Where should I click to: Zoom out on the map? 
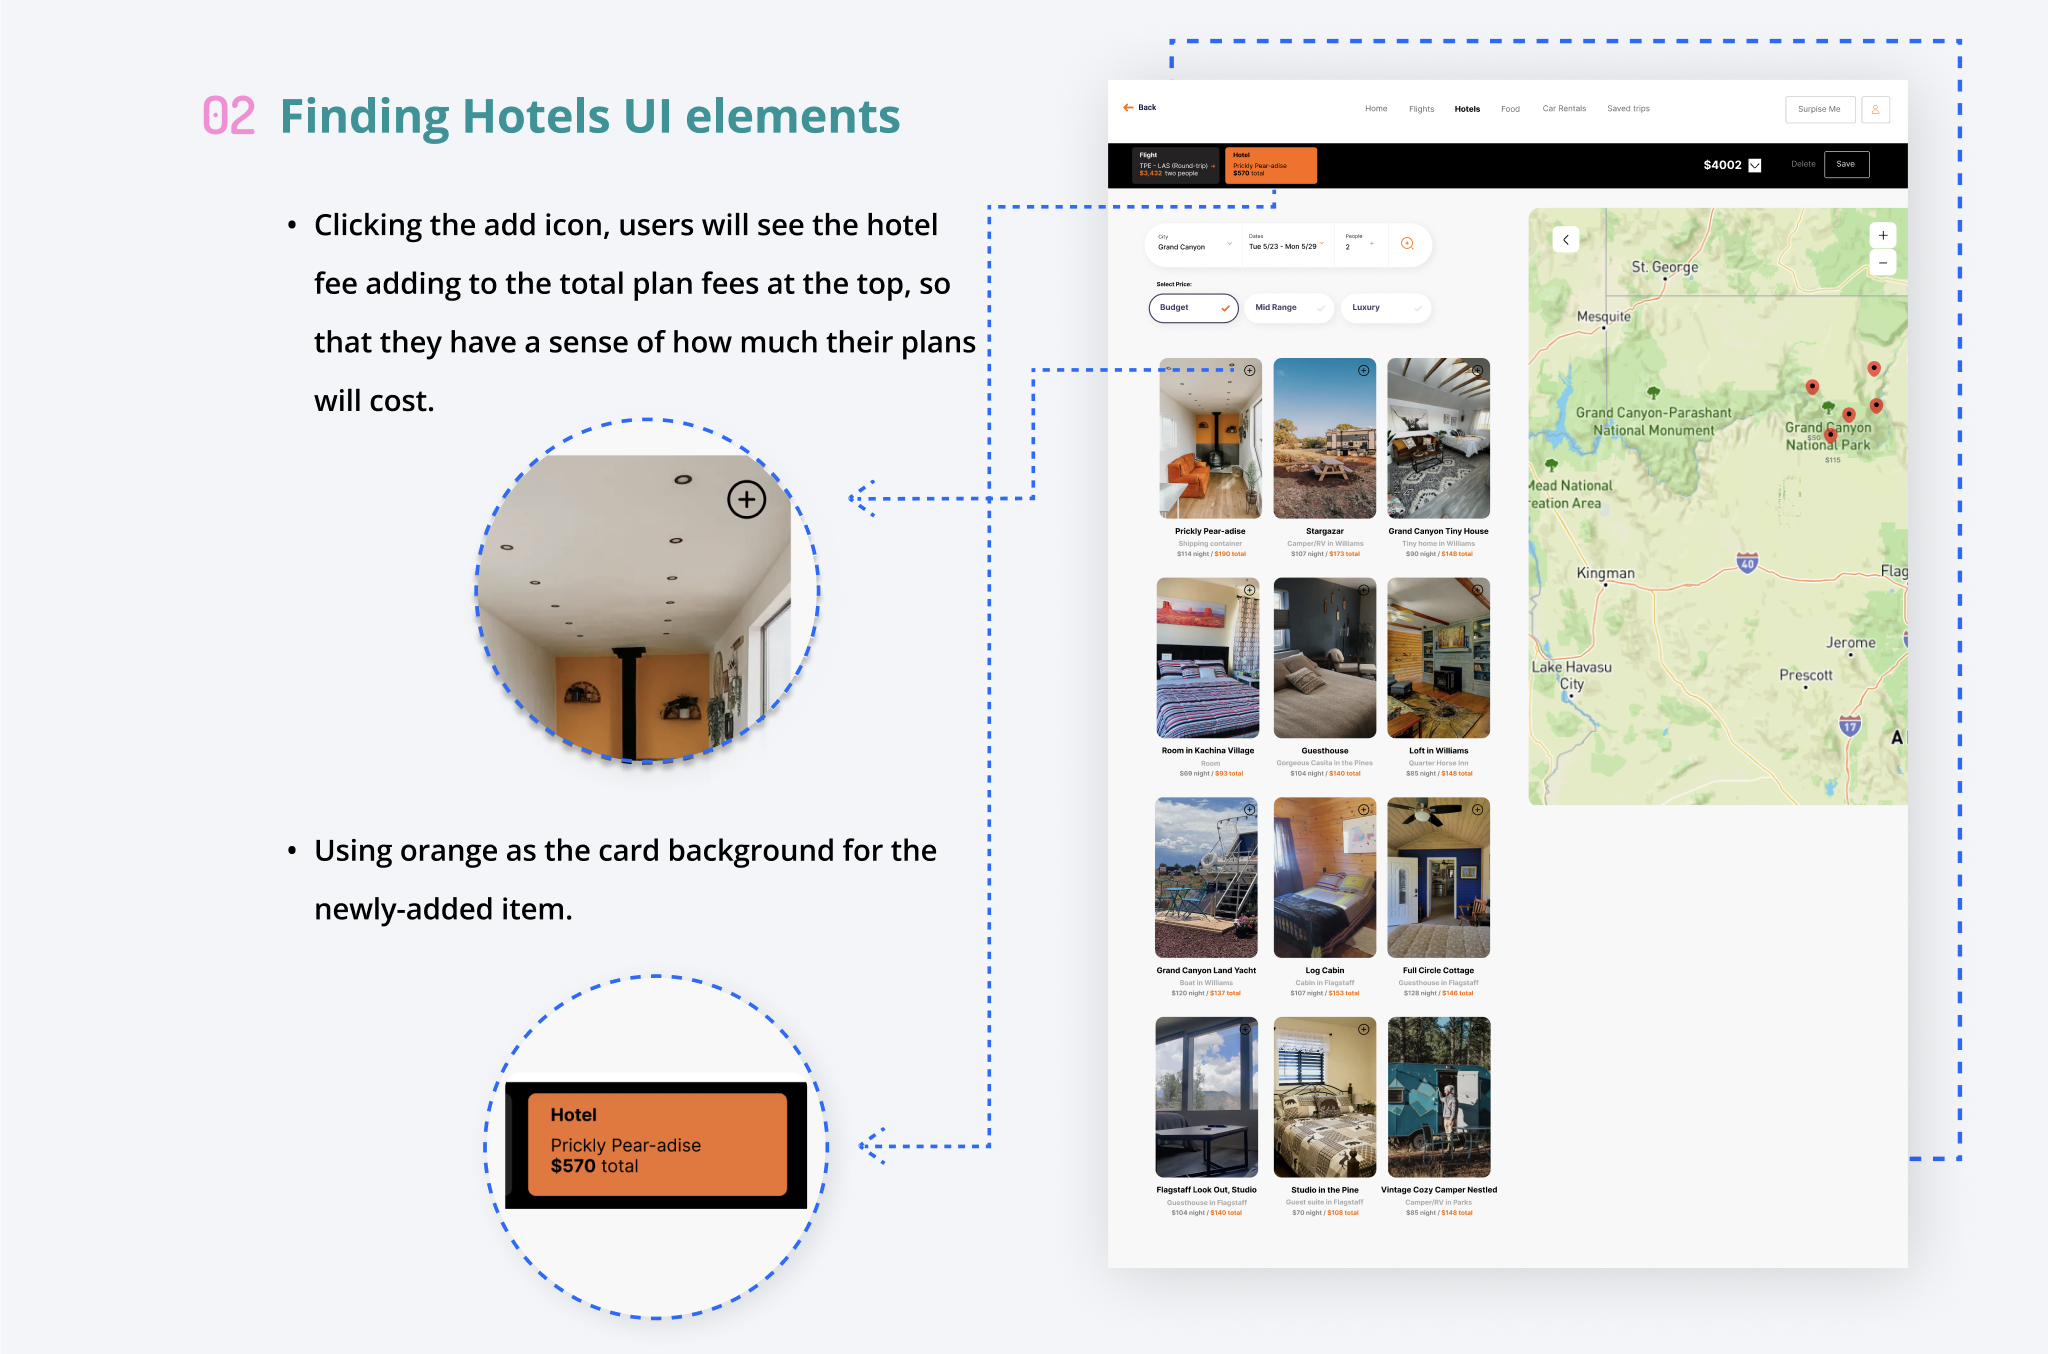click(1882, 263)
